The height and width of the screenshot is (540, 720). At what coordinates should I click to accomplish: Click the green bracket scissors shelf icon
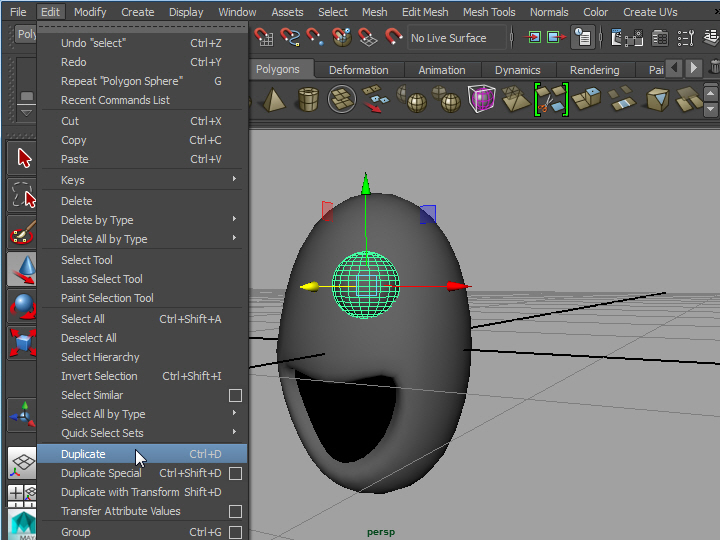[551, 99]
